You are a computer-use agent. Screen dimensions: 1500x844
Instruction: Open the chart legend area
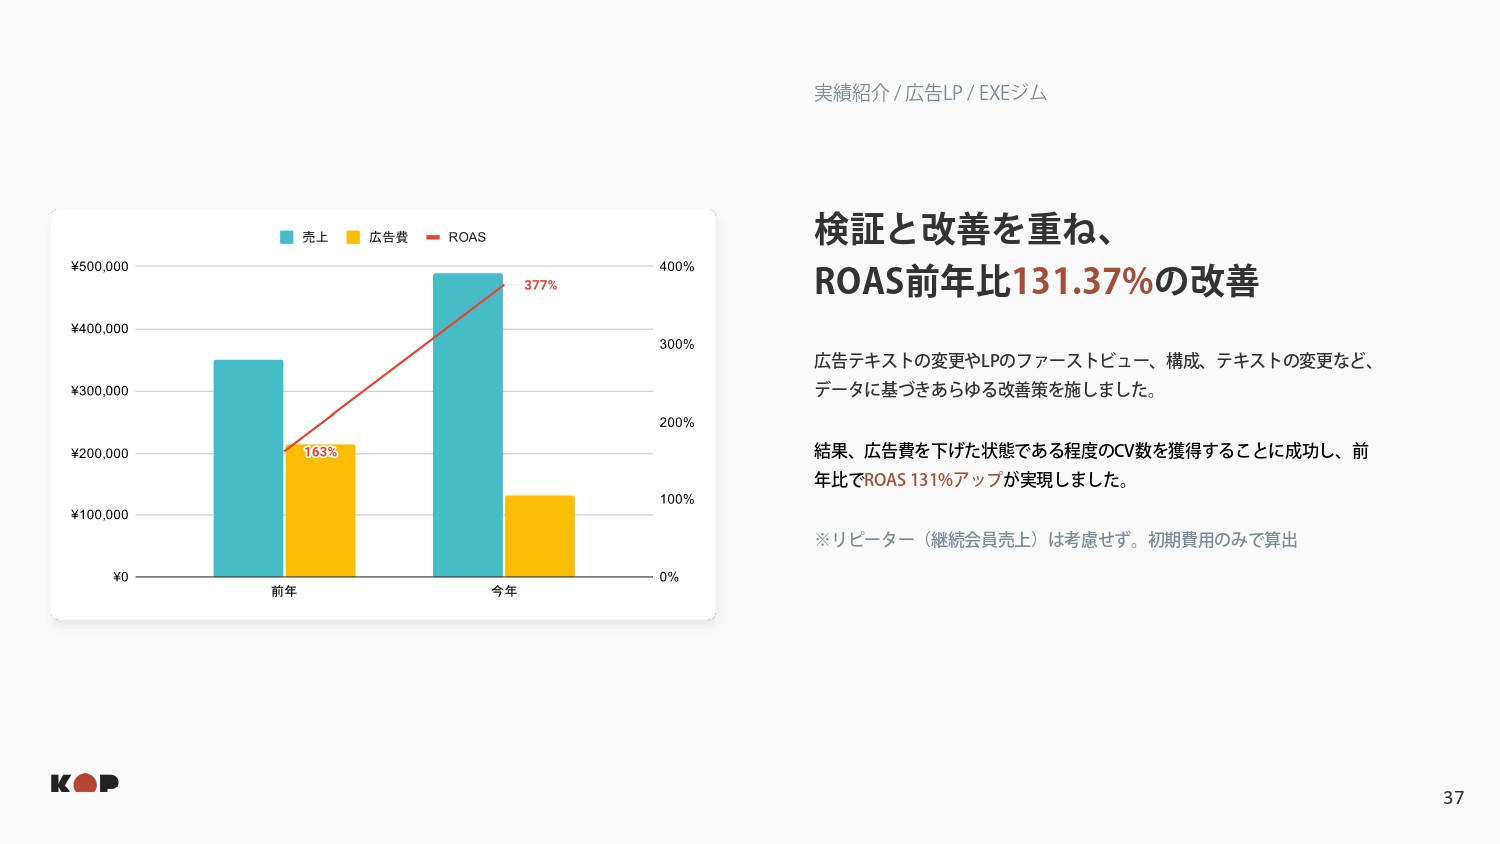coord(380,237)
